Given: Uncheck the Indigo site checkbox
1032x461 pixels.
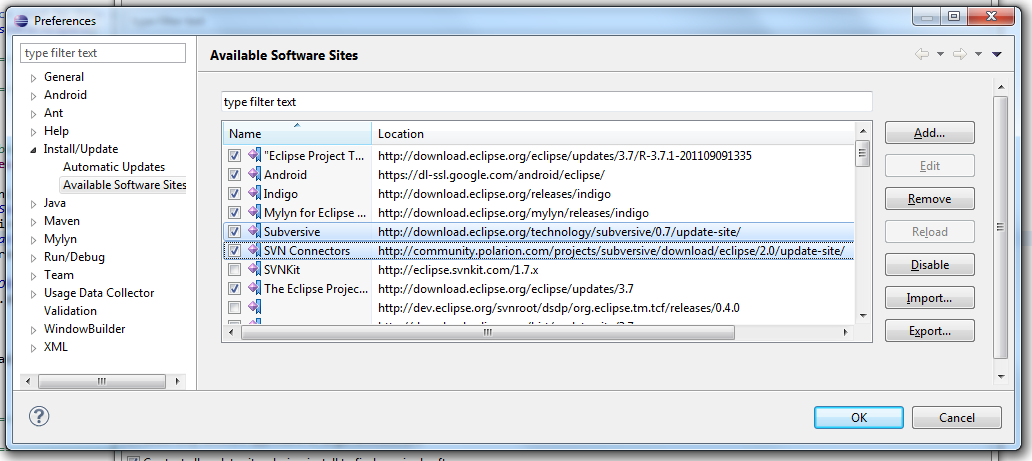Looking at the screenshot, I should coord(234,194).
